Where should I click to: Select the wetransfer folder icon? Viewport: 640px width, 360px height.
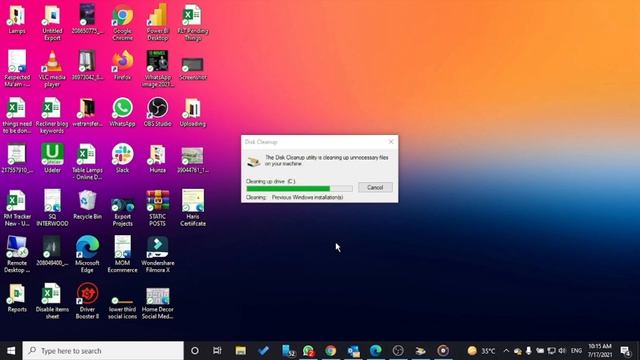click(87, 112)
